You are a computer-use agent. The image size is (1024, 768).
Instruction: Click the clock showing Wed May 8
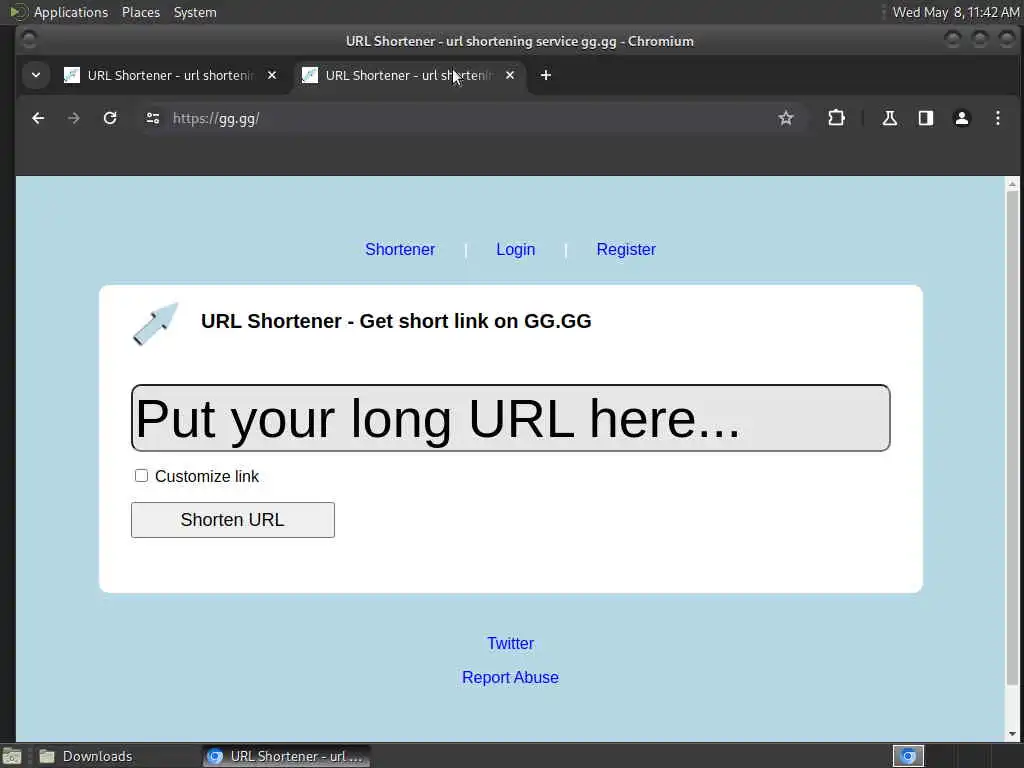pos(955,12)
